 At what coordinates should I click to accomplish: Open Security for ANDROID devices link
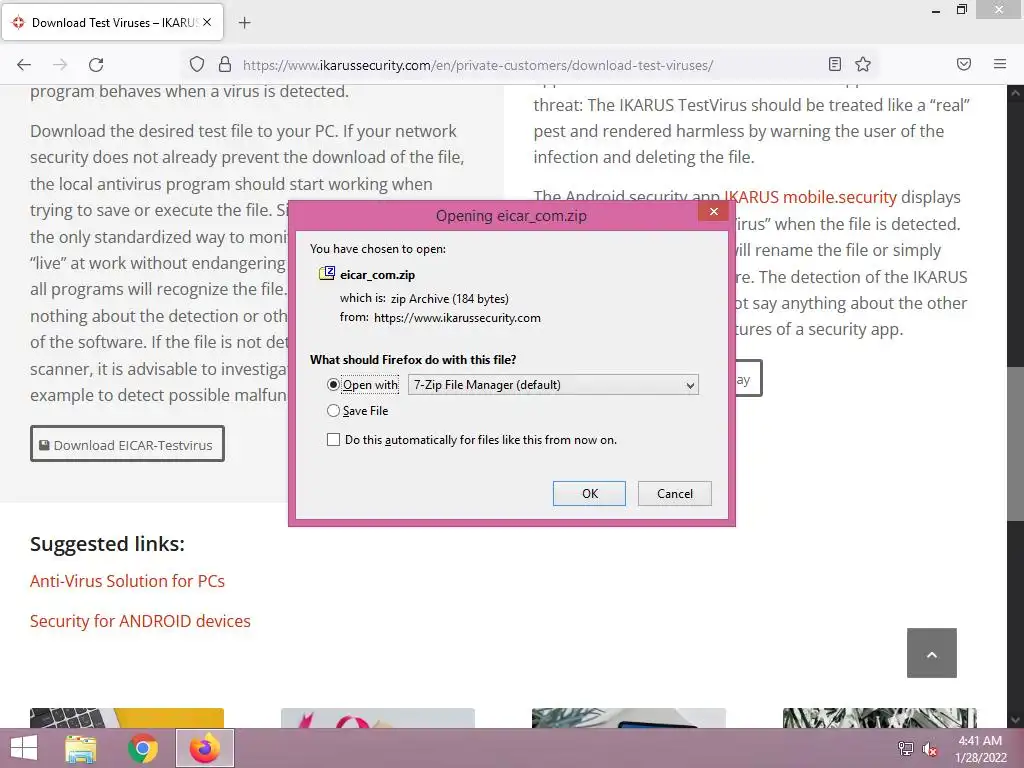pyautogui.click(x=140, y=620)
